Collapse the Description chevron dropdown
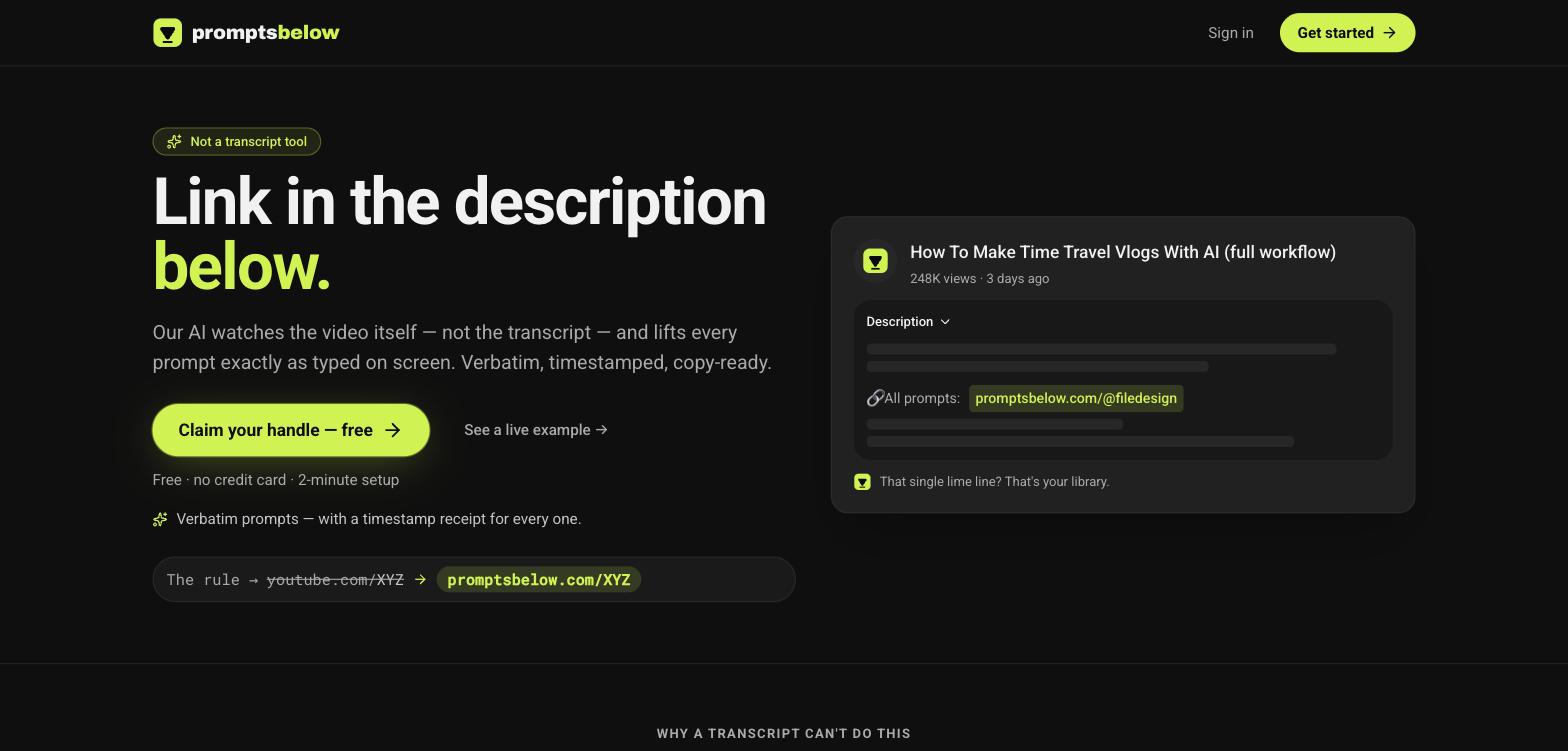The image size is (1568, 751). 945,322
